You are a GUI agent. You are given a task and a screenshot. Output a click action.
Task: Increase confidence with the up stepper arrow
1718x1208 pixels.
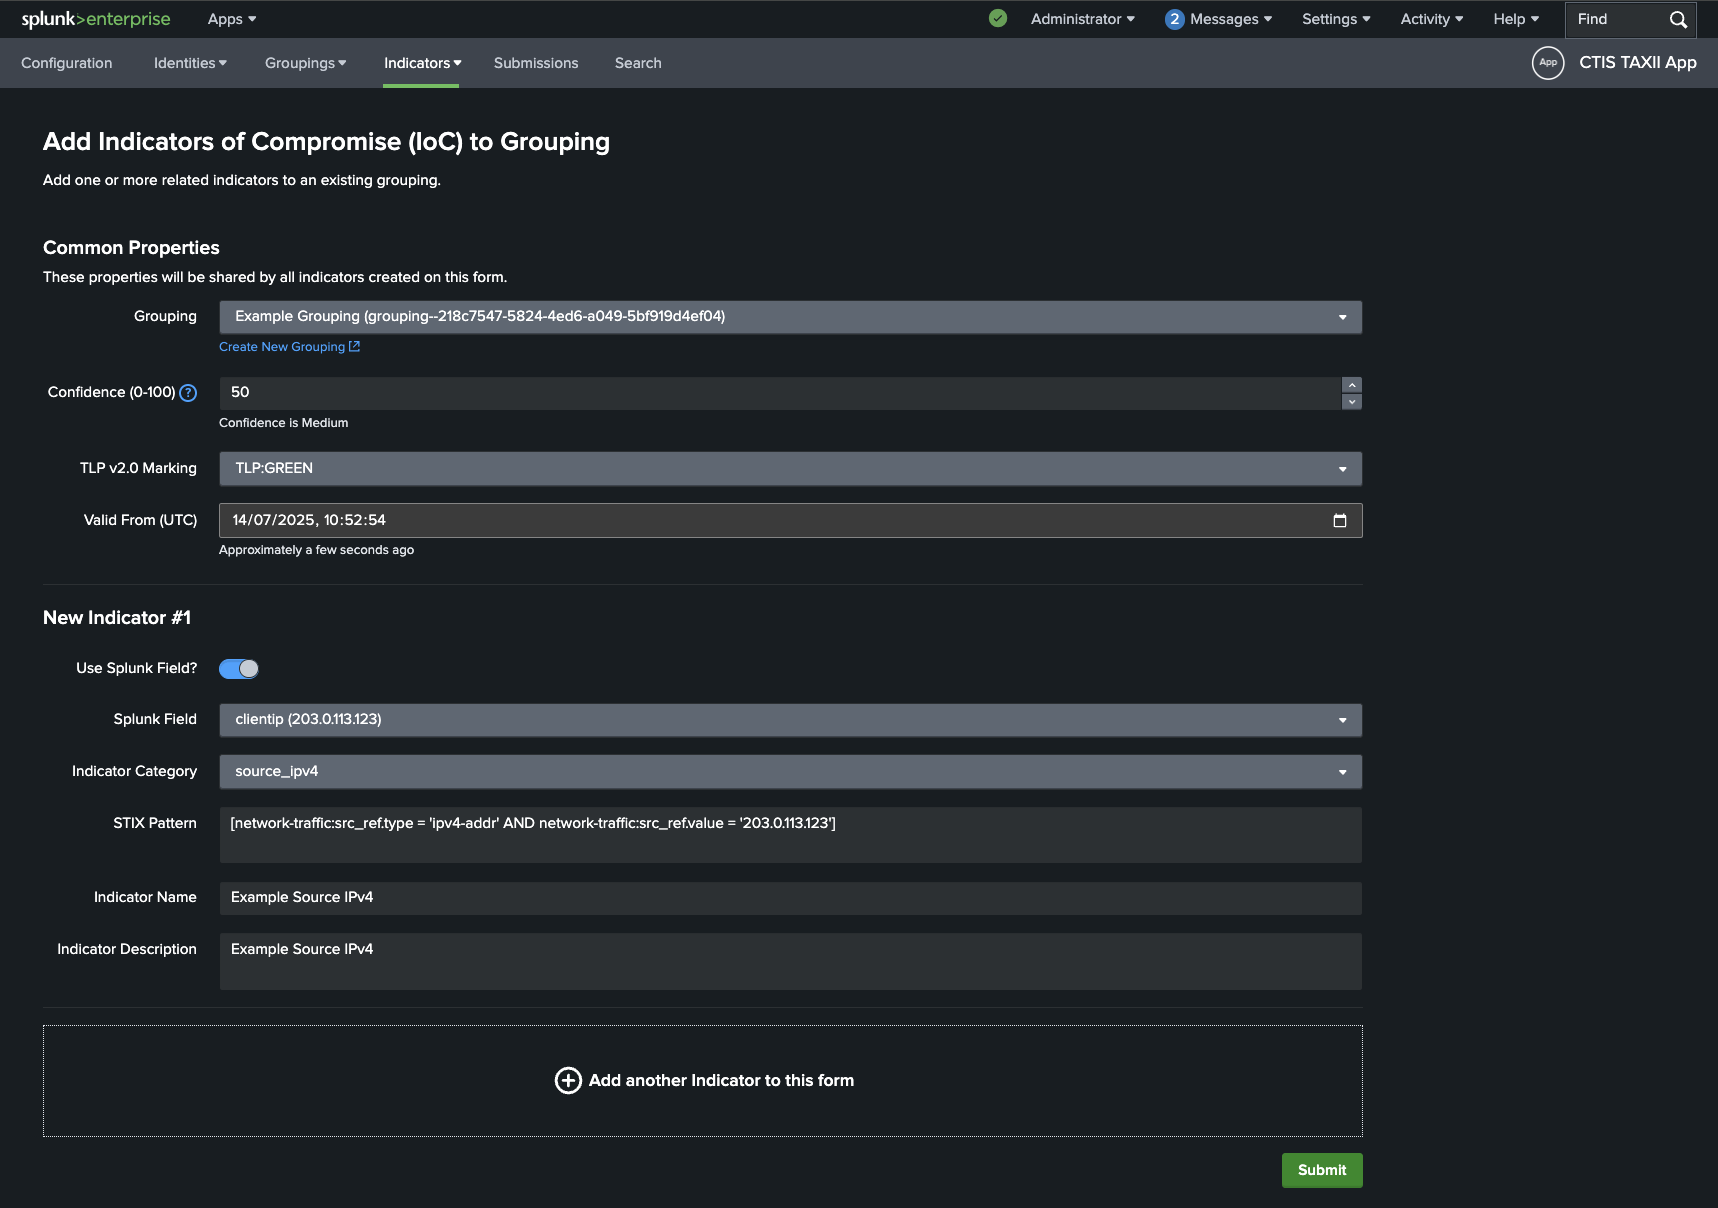coord(1352,385)
